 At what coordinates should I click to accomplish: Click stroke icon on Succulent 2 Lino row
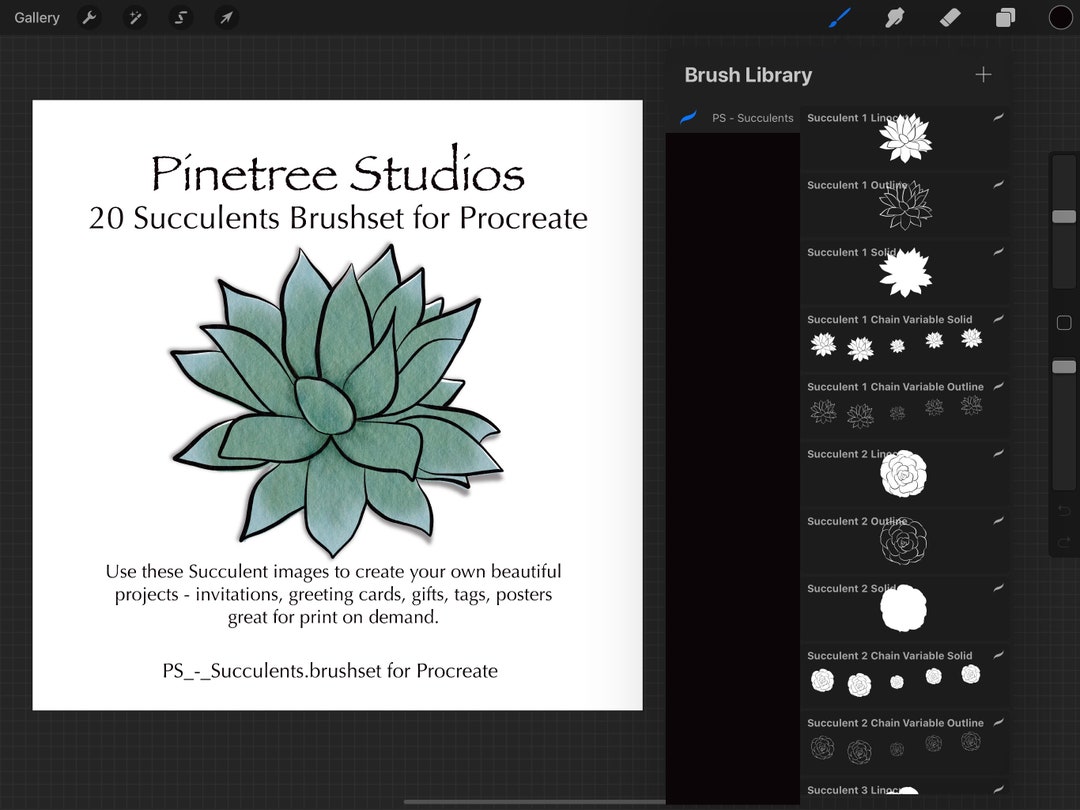pos(998,454)
